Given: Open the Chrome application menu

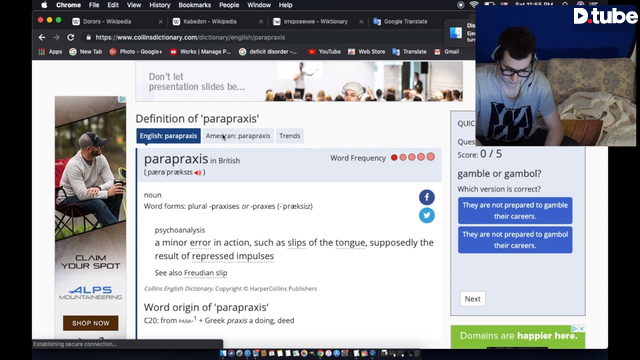Looking at the screenshot, I should click(68, 5).
